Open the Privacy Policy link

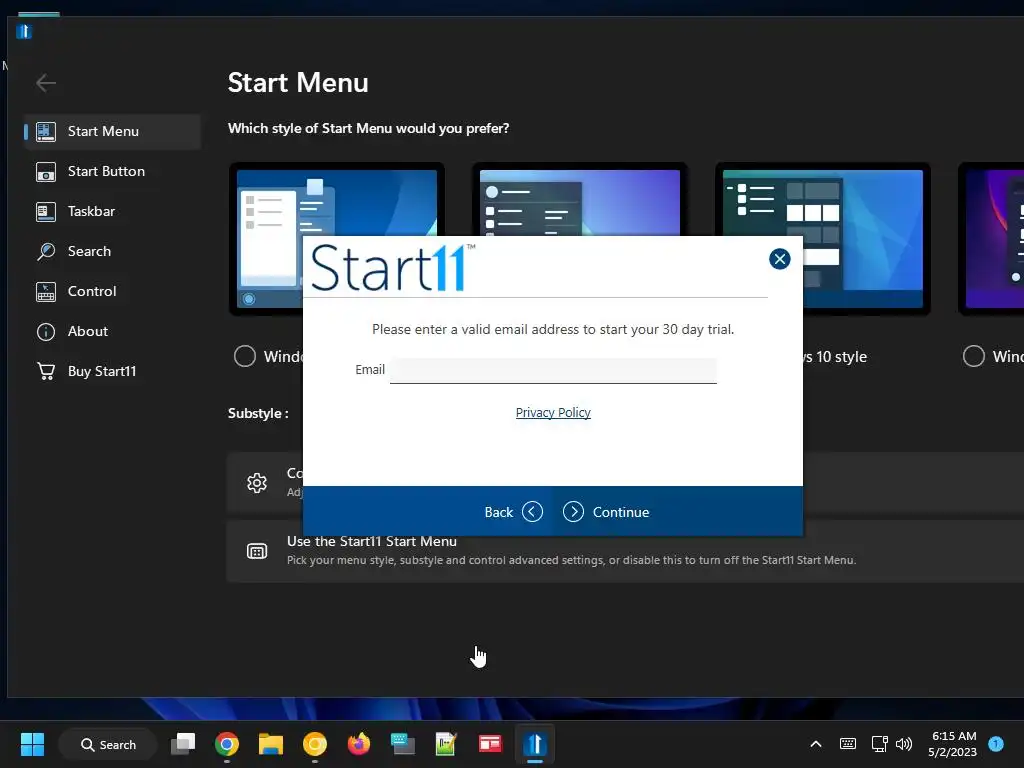(553, 413)
